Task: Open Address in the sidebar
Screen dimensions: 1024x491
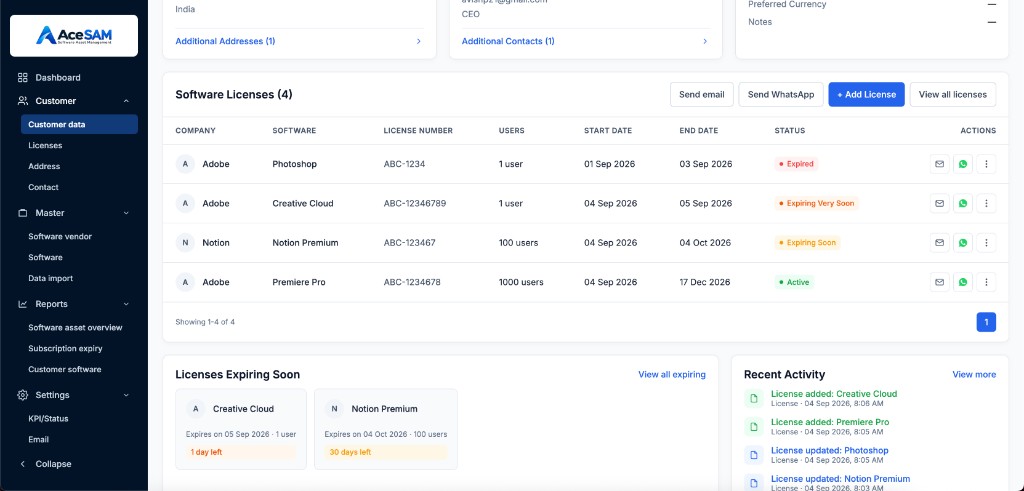Action: pyautogui.click(x=44, y=166)
